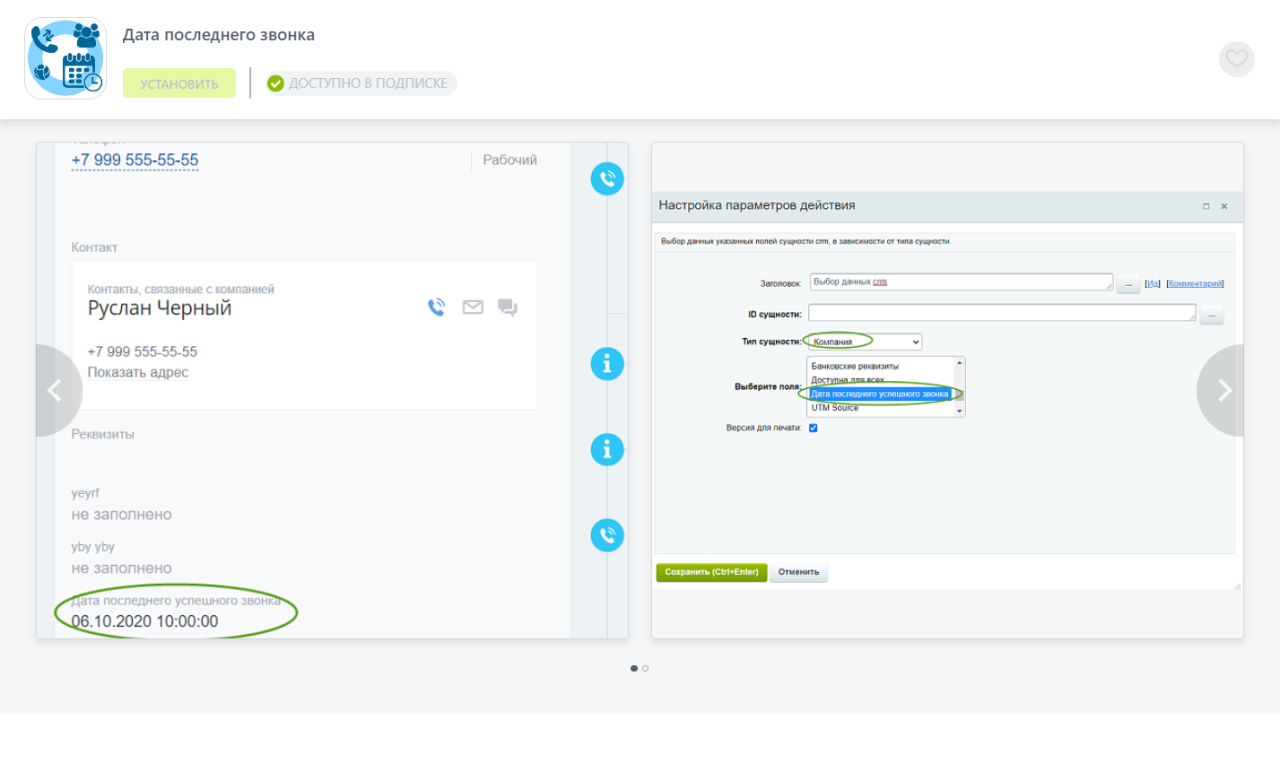The height and width of the screenshot is (763, 1280).
Task: Click the ellipsis button beside Заголовок field
Action: [1128, 284]
